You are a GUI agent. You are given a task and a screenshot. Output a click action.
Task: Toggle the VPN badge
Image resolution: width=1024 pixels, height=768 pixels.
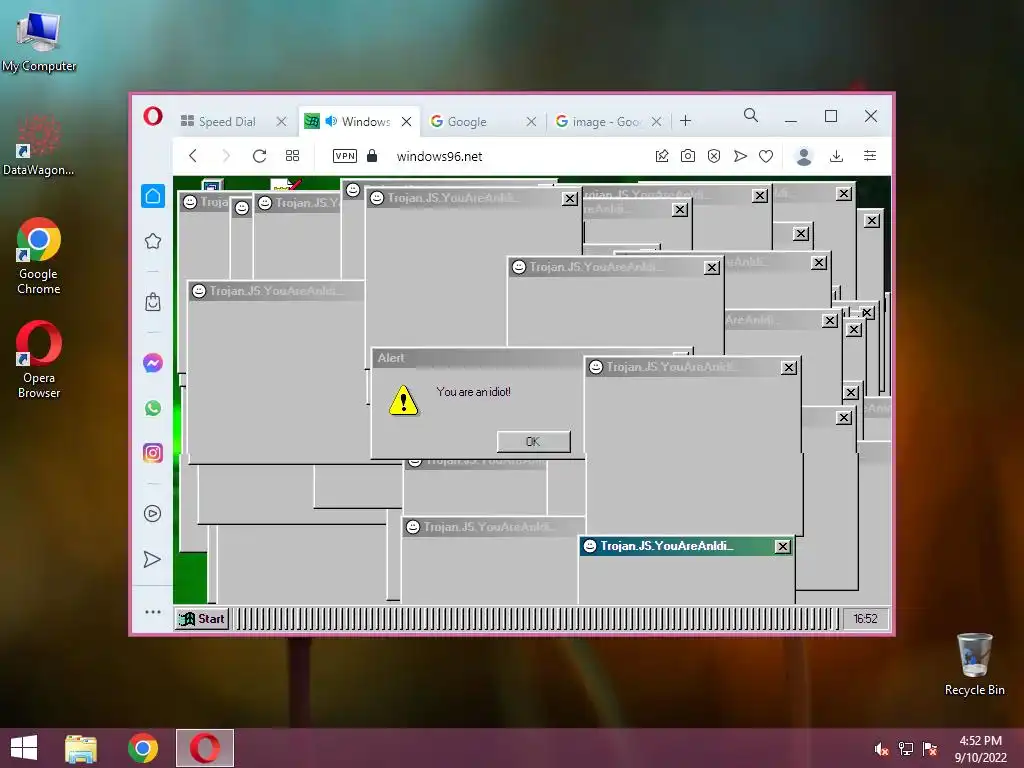tap(345, 155)
